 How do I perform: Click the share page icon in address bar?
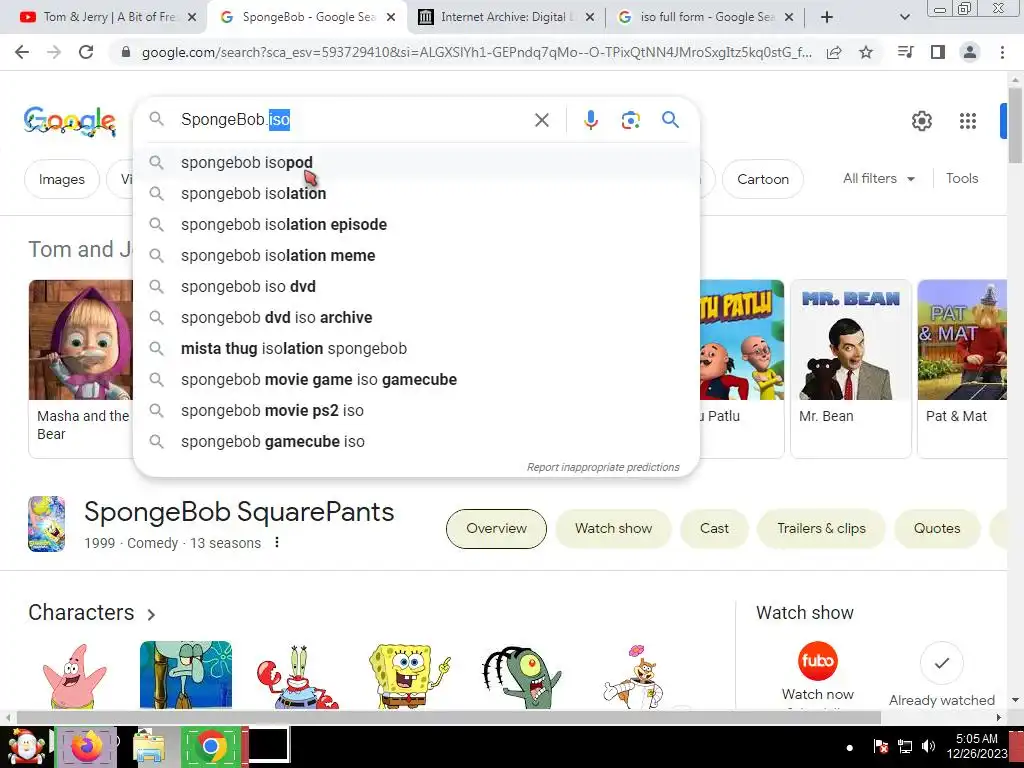click(834, 52)
